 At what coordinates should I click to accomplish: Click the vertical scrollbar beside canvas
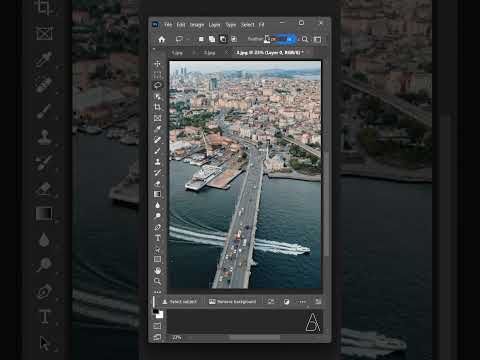[326, 203]
